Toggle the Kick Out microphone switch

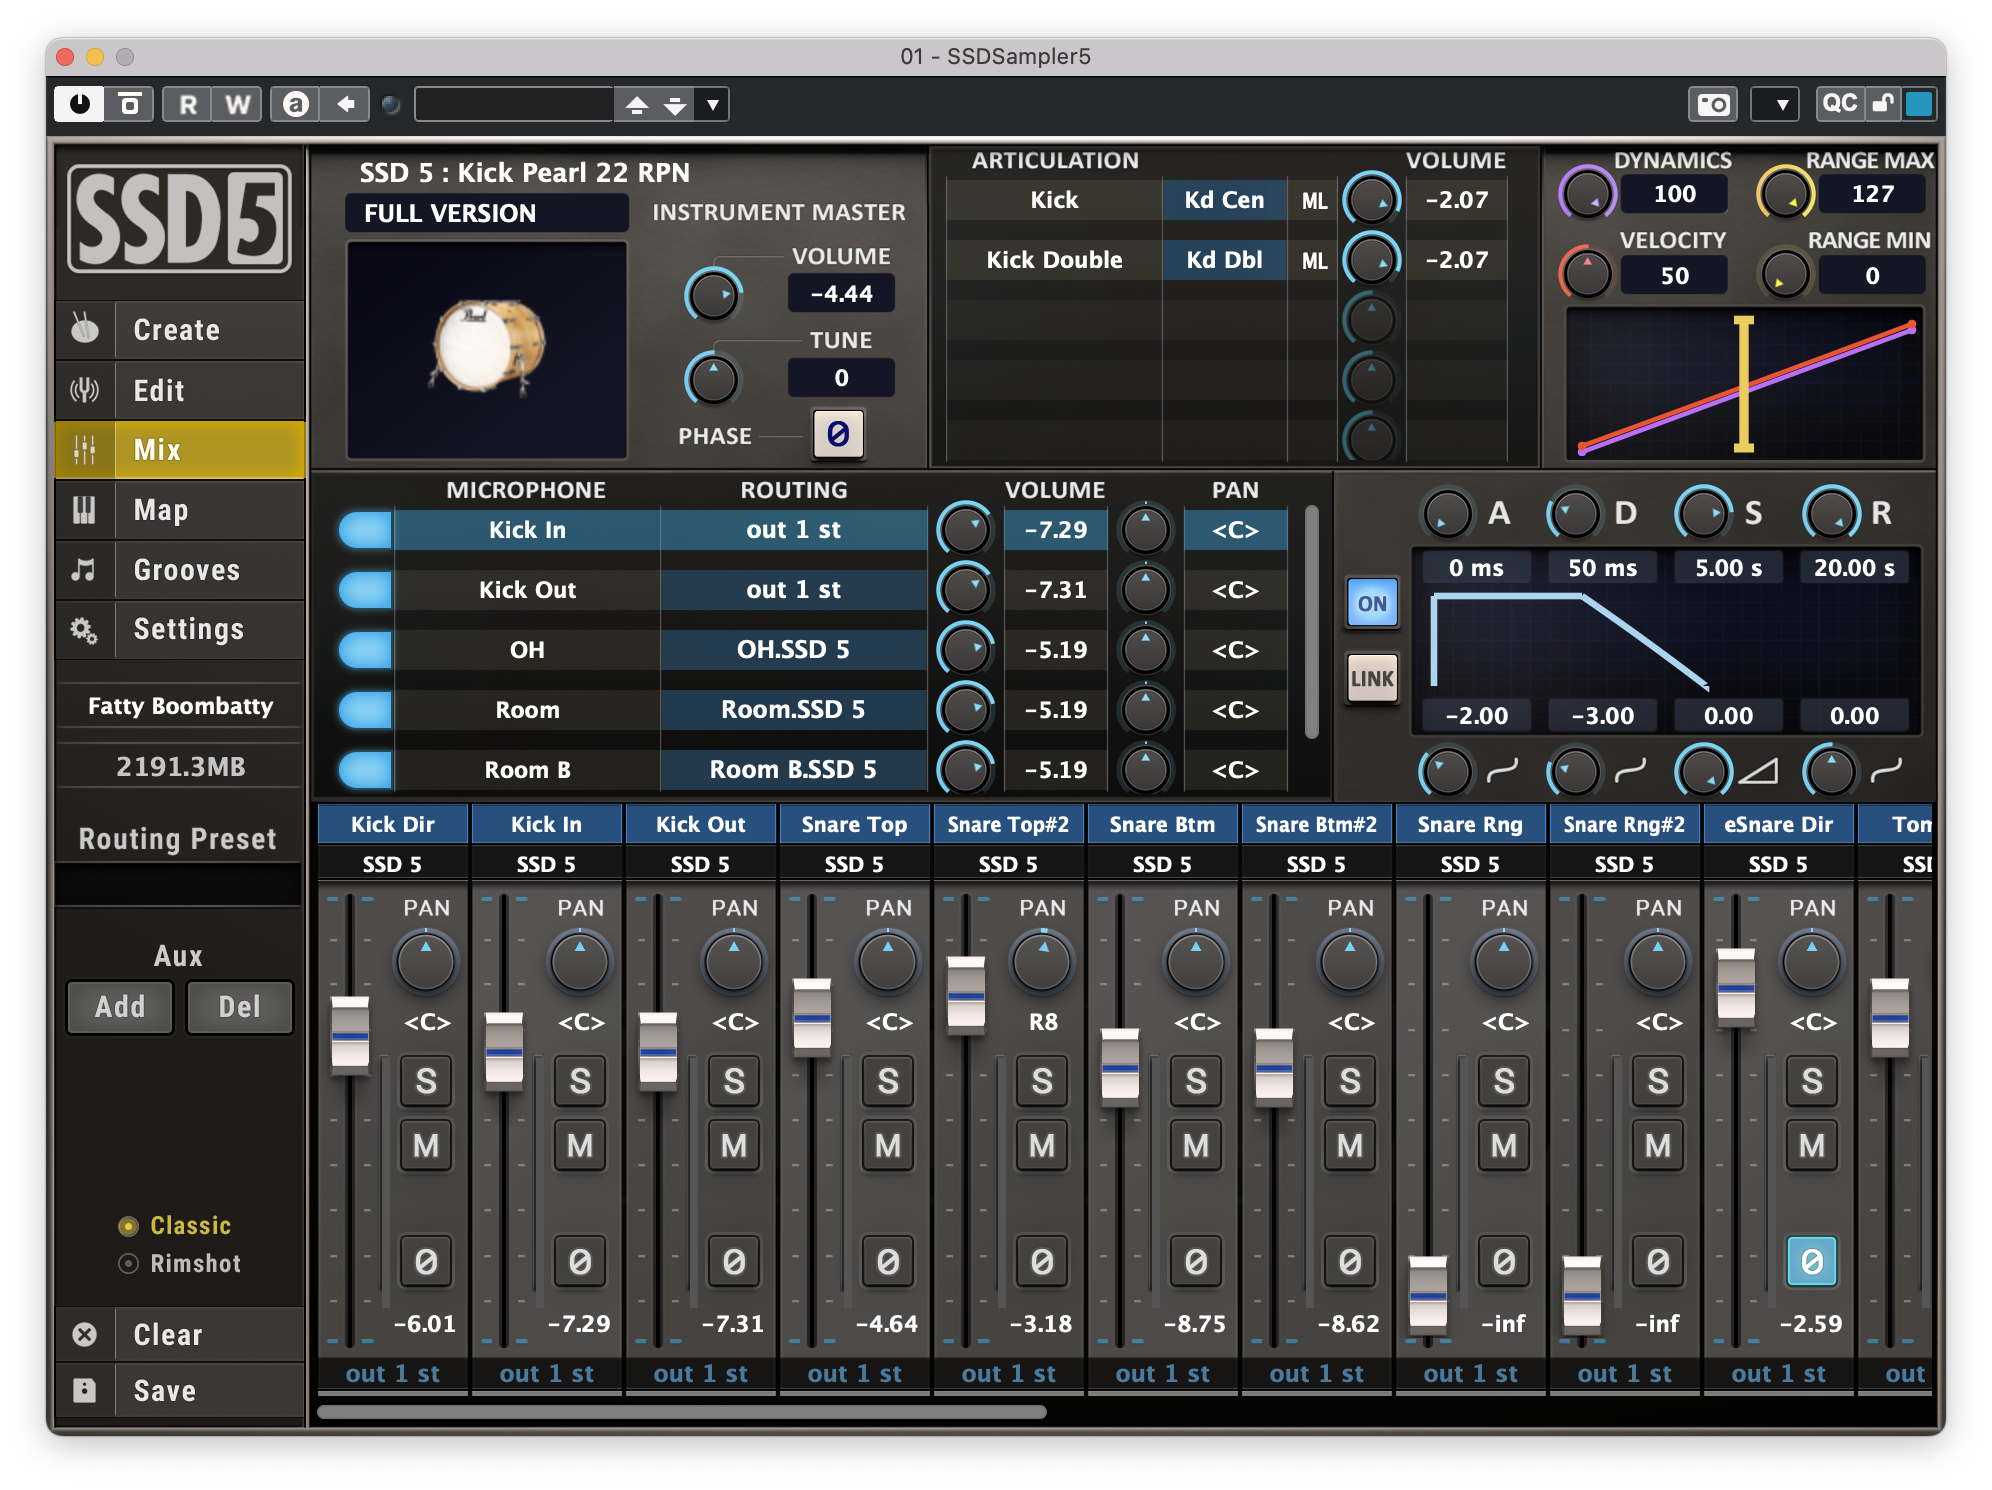pyautogui.click(x=365, y=590)
